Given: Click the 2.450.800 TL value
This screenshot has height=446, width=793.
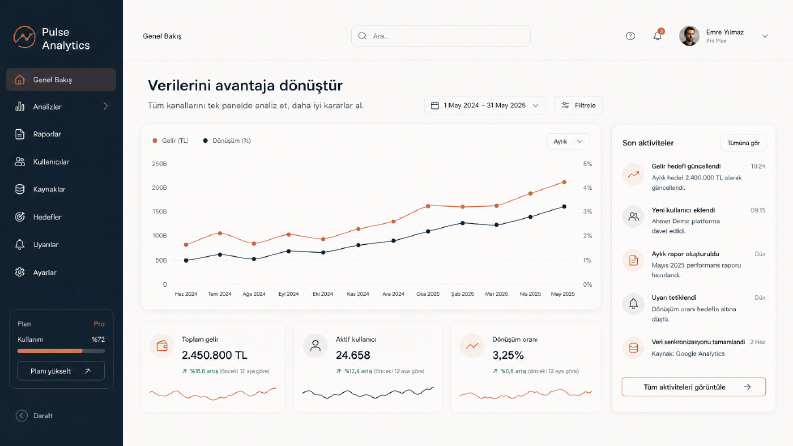Looking at the screenshot, I should click(x=214, y=355).
